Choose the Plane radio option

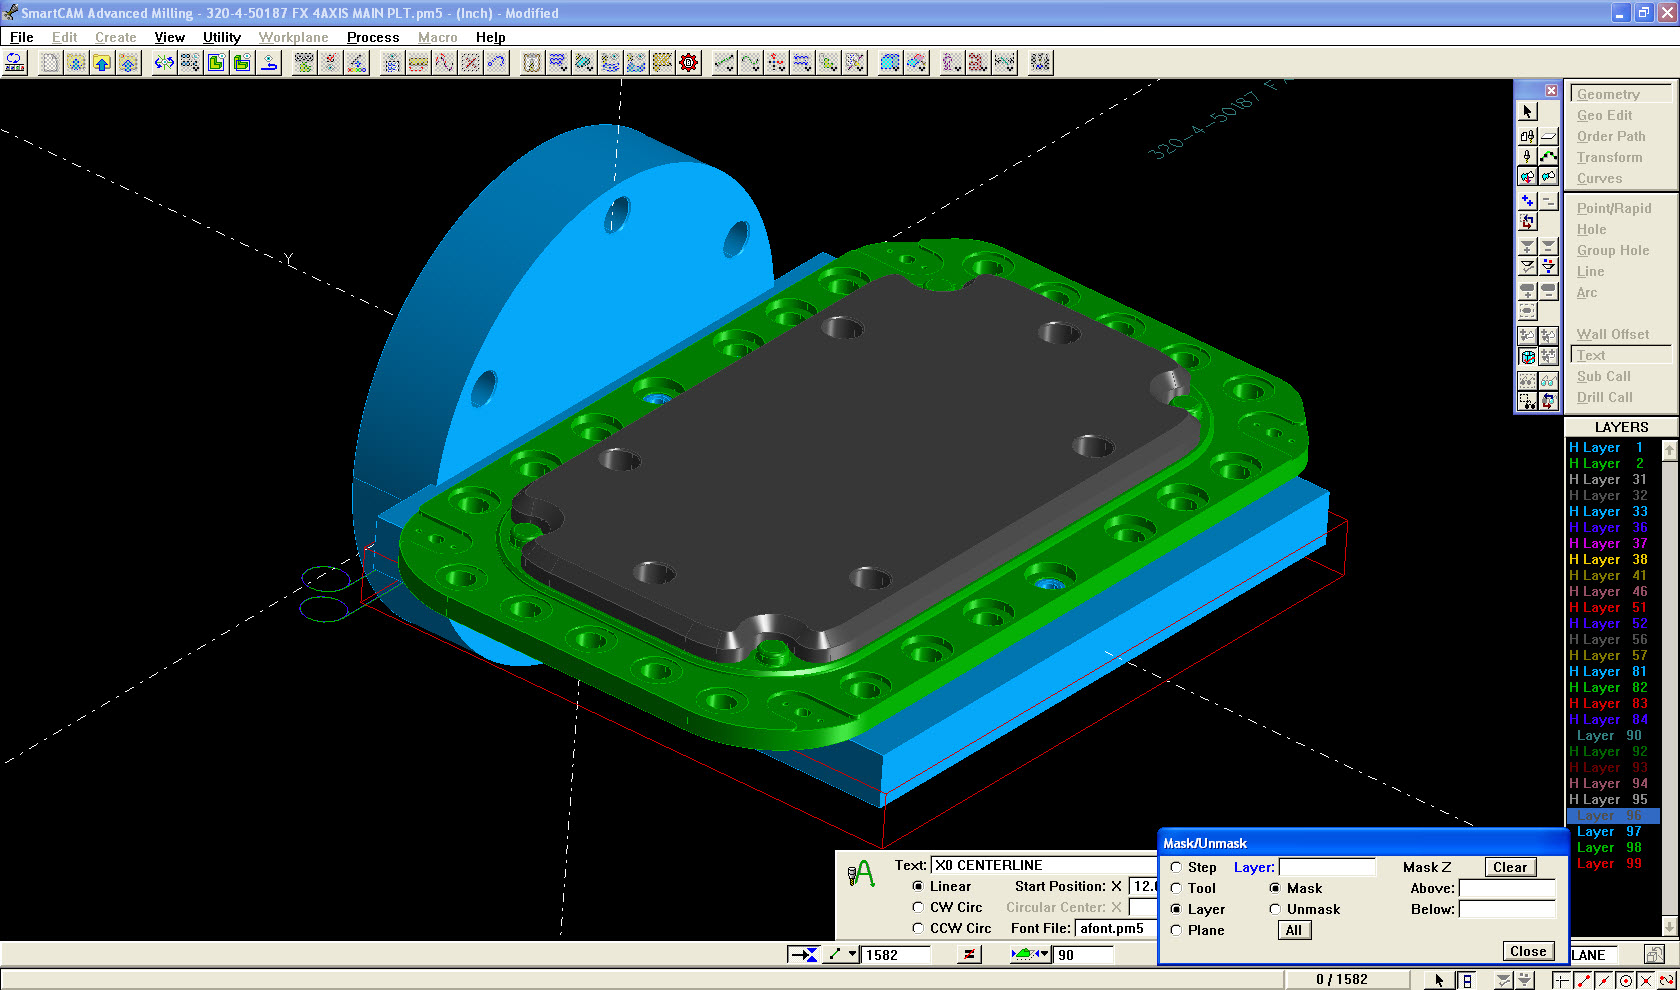pos(1176,930)
